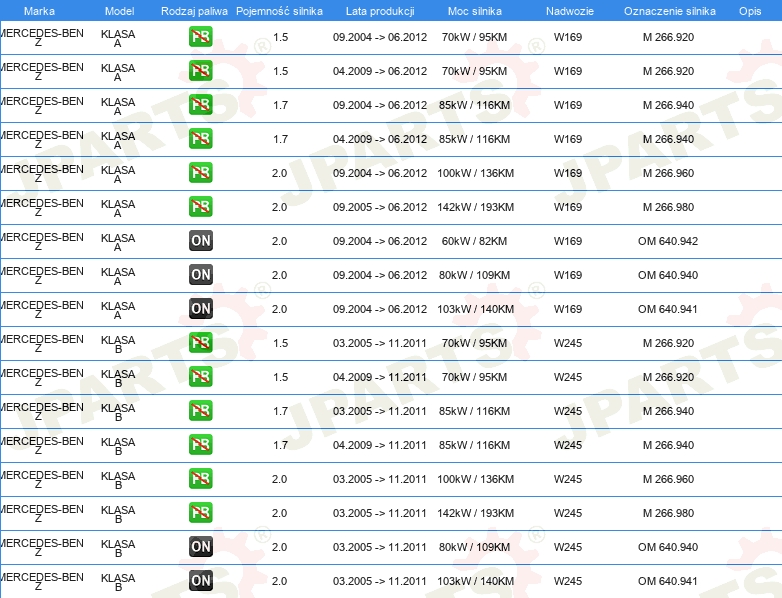
Task: Click W169 body in OM 640.942 row
Action: (568, 241)
